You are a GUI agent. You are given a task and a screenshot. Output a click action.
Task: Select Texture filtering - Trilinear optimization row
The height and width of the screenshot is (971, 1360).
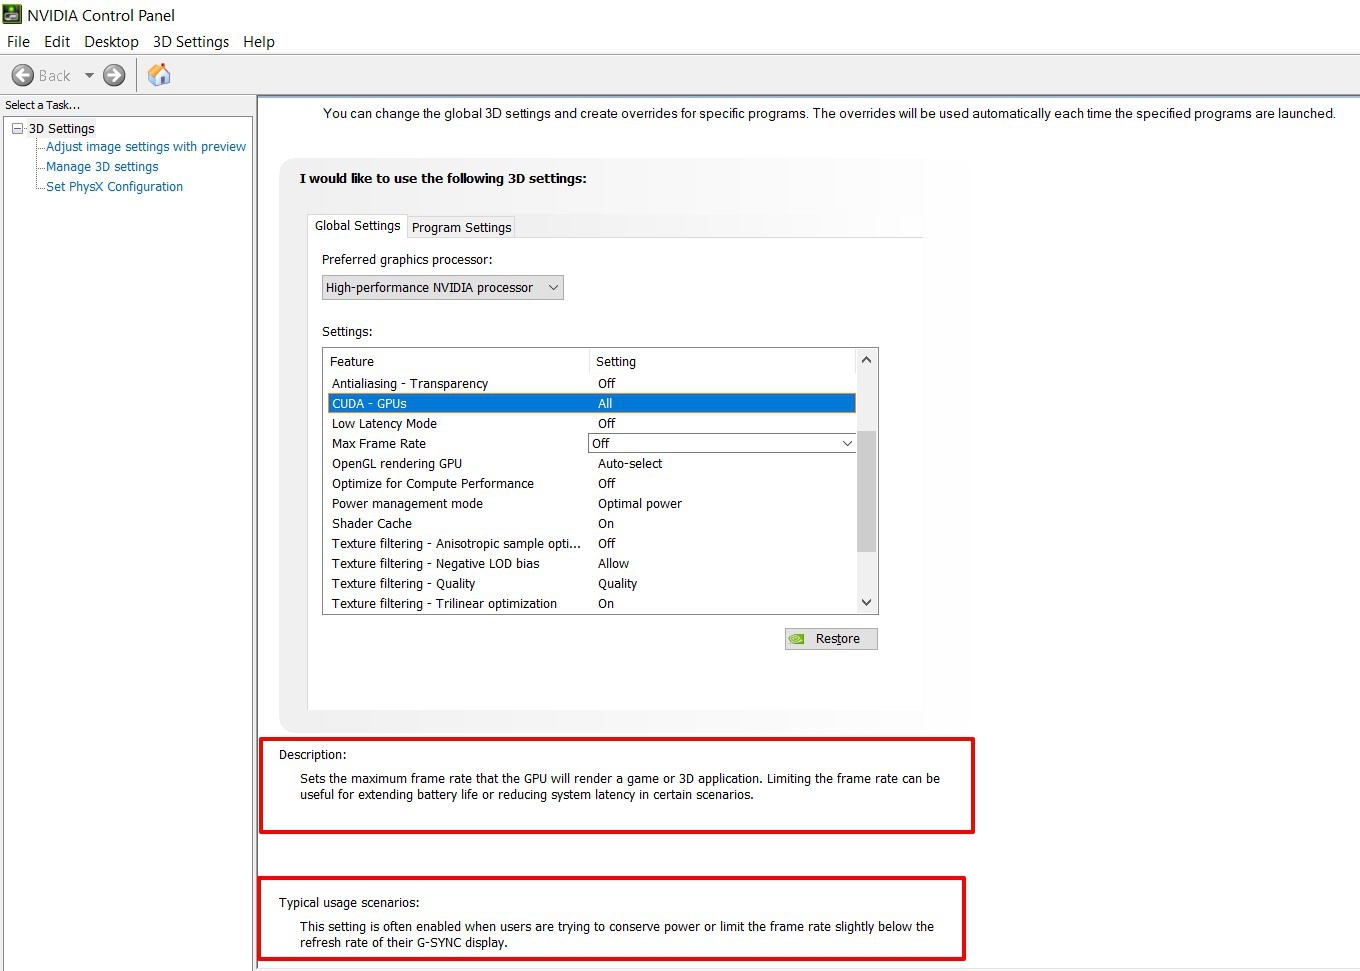click(x=591, y=604)
